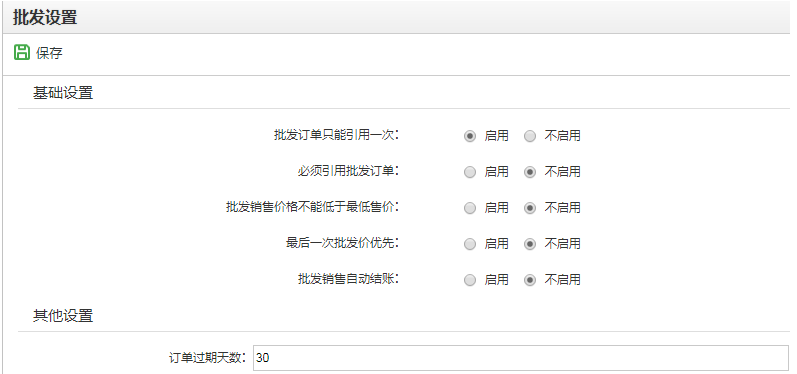Screen dimensions: 797x374
Task: Click the 批发设置 page title
Action: click(x=45, y=17)
